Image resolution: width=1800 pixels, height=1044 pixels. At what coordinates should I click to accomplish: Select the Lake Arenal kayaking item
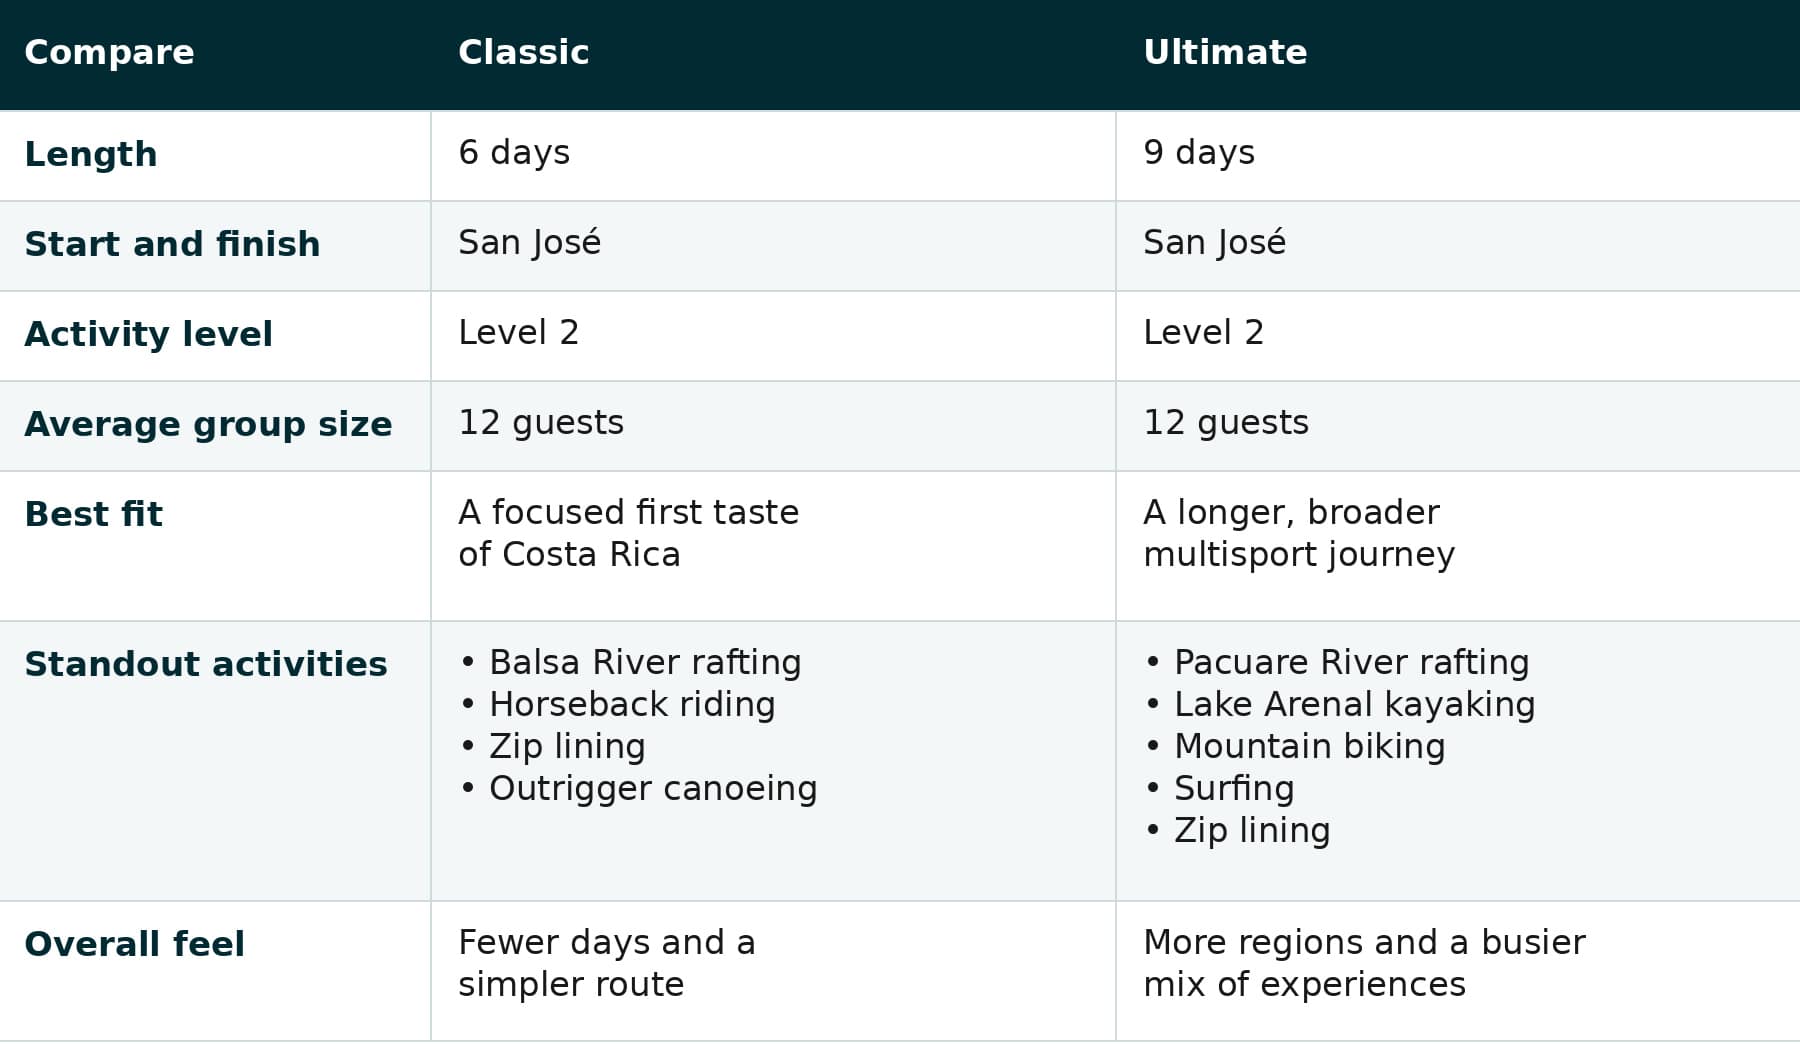(x=1340, y=704)
